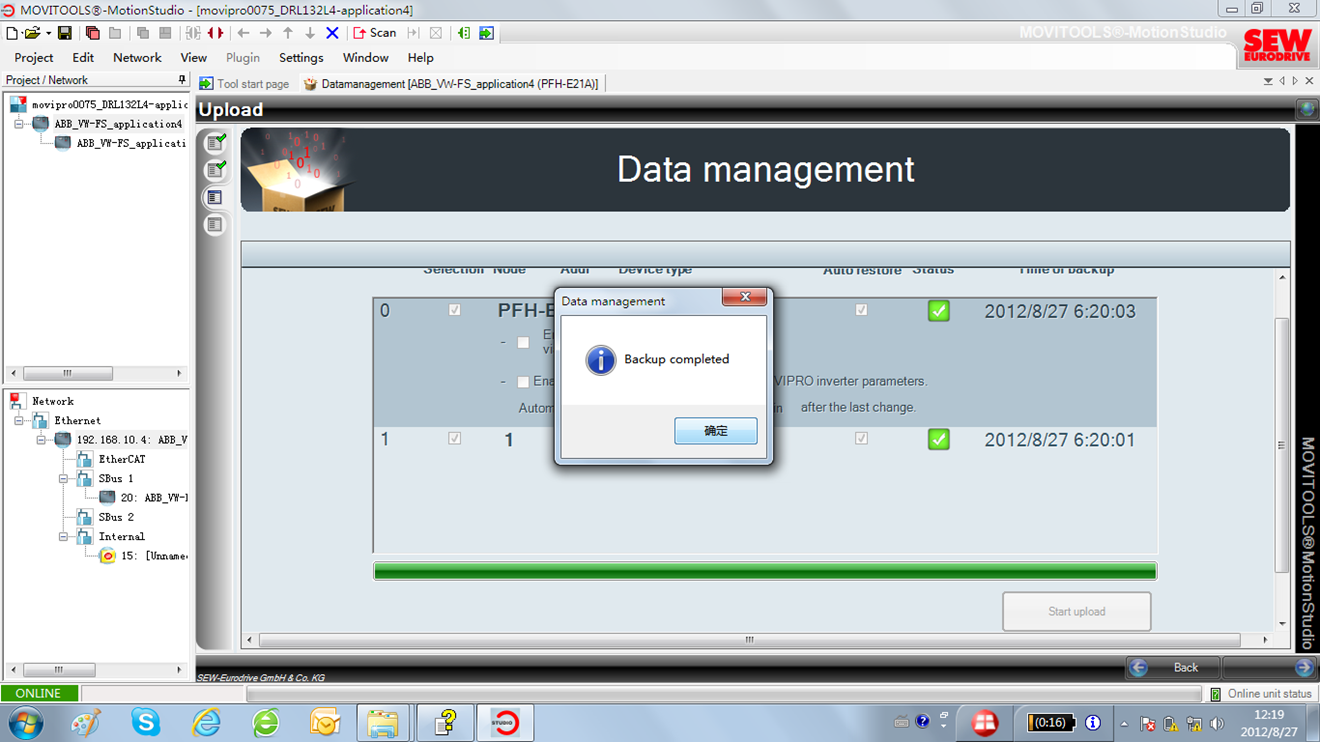1320x742 pixels.
Task: Confirm the Backup completed dialog with 确定
Action: click(x=715, y=431)
